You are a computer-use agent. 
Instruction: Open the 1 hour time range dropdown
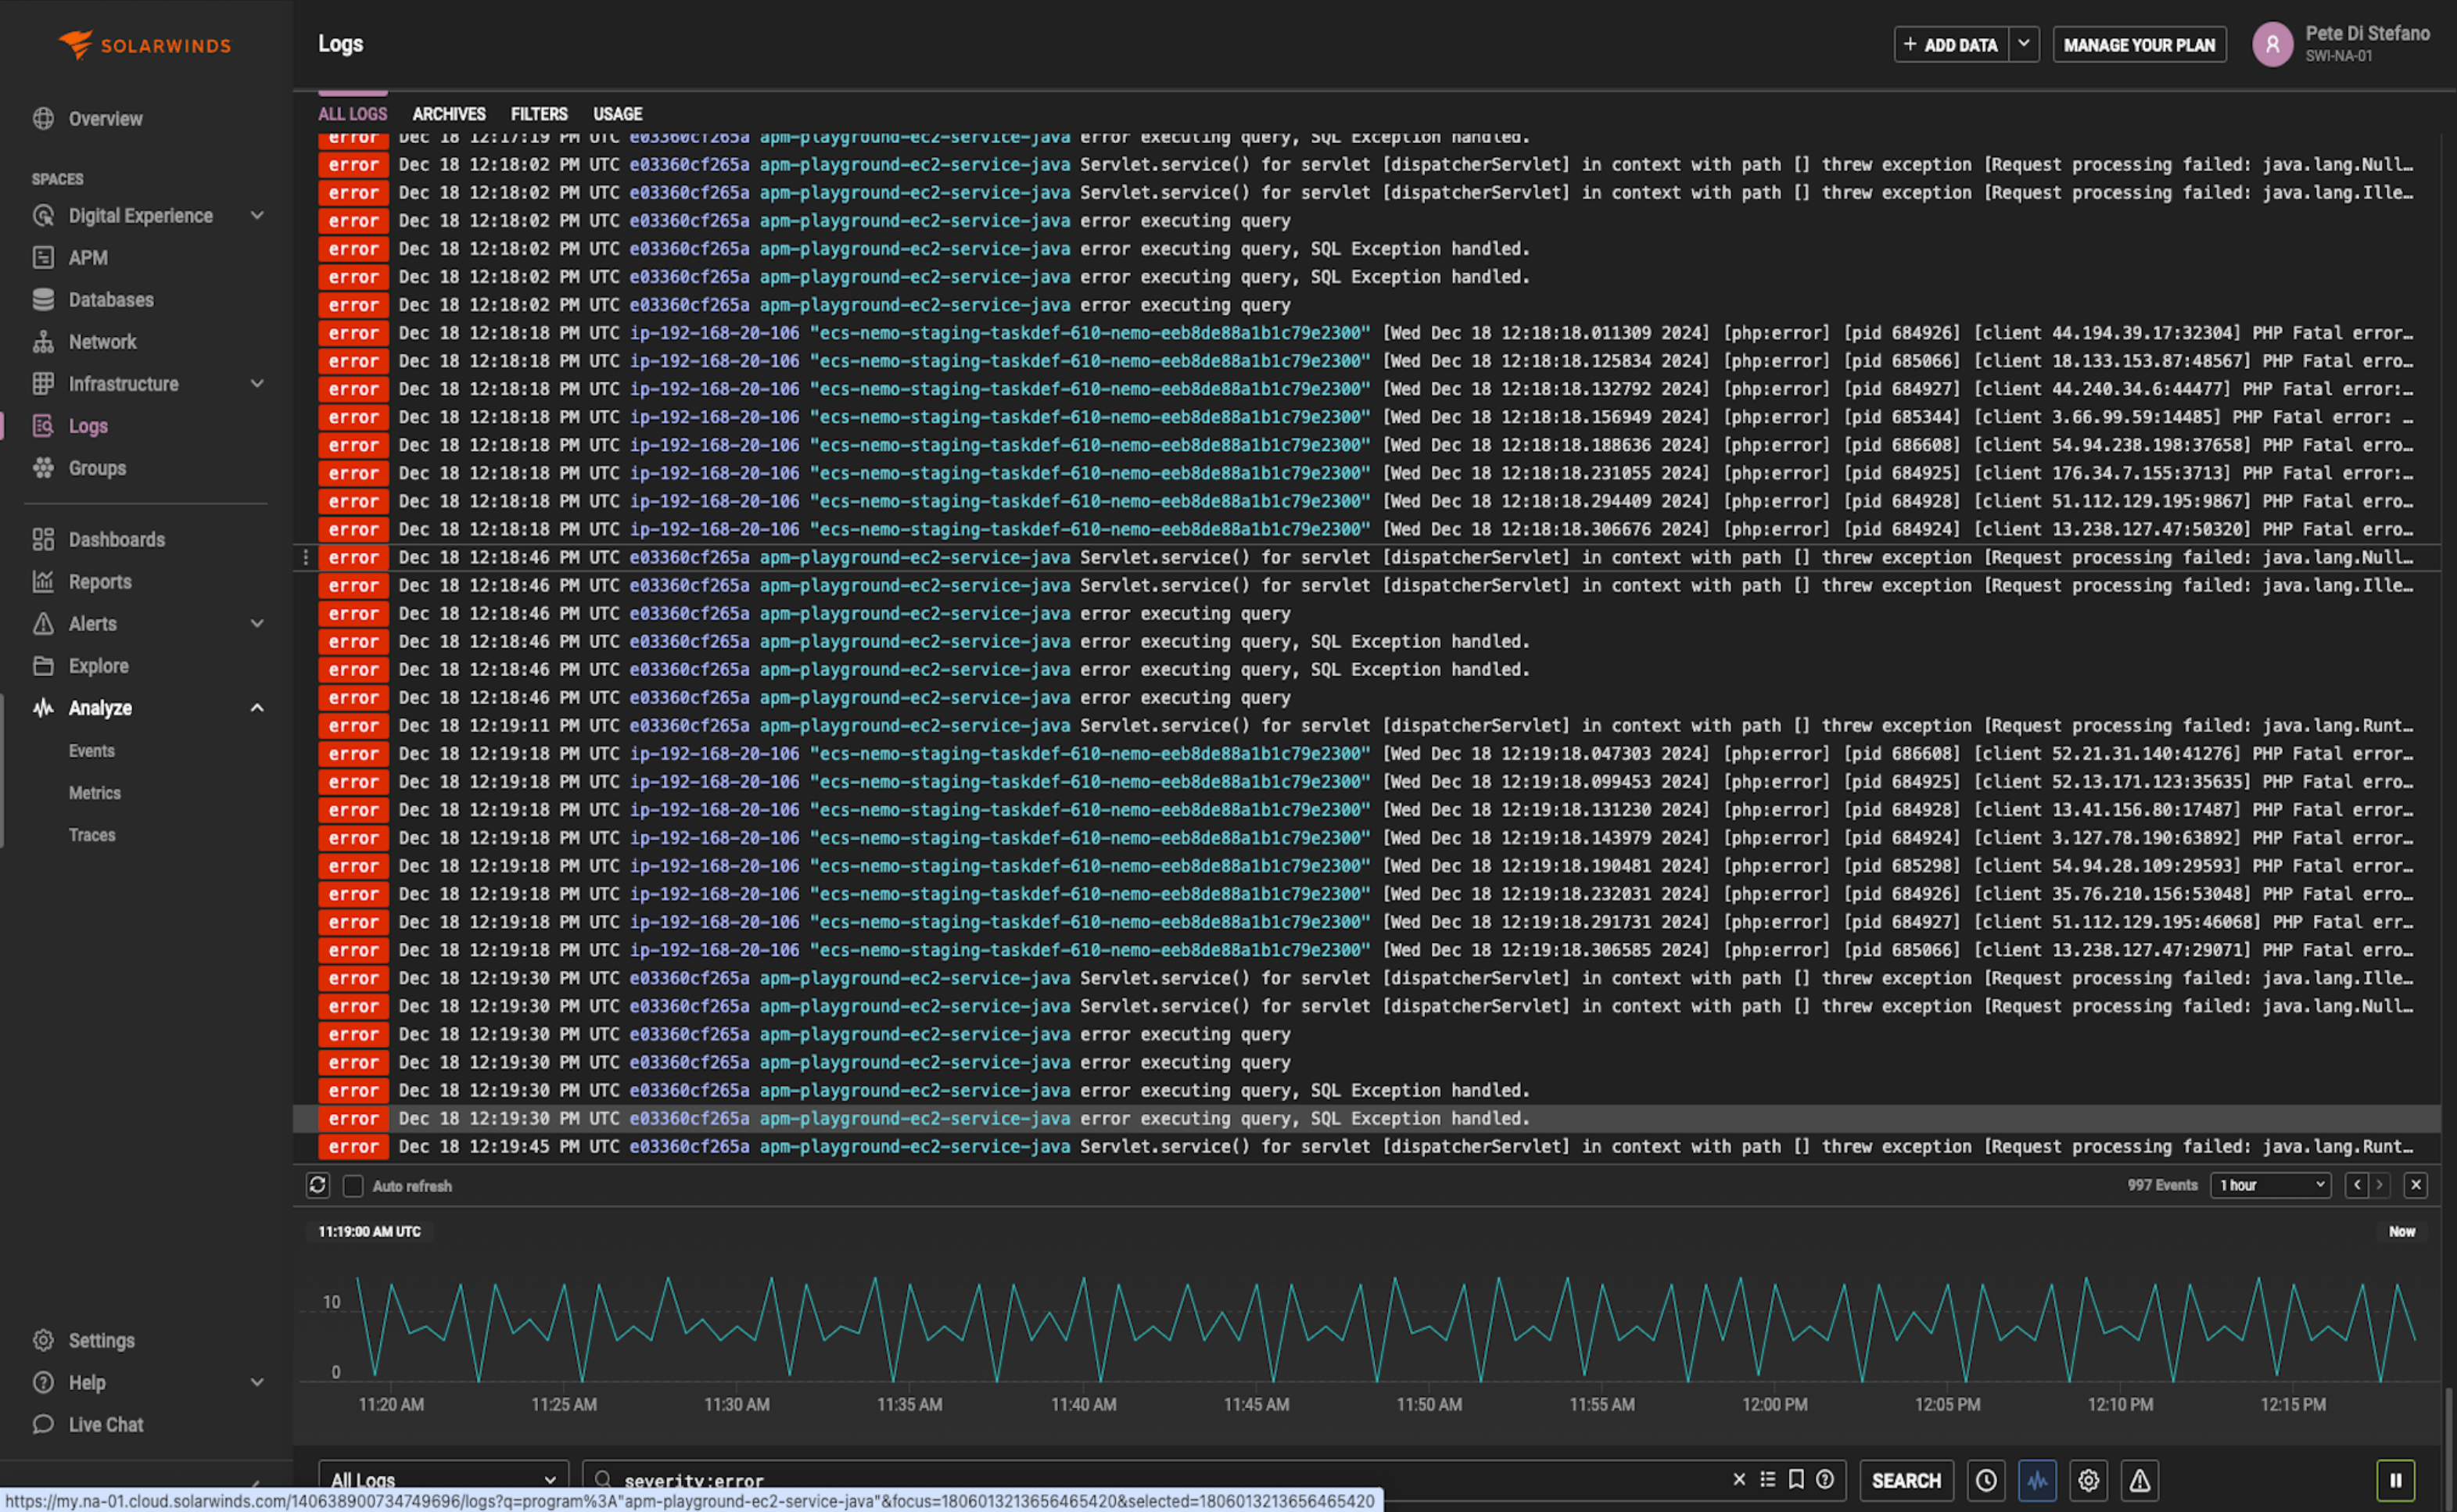pos(2270,1185)
